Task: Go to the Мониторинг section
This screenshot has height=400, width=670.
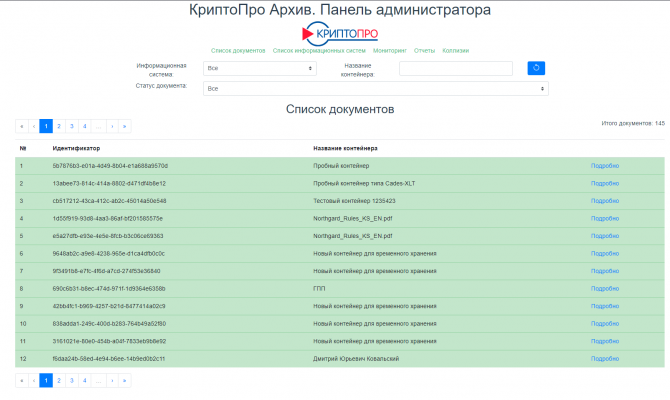Action: pyautogui.click(x=390, y=50)
